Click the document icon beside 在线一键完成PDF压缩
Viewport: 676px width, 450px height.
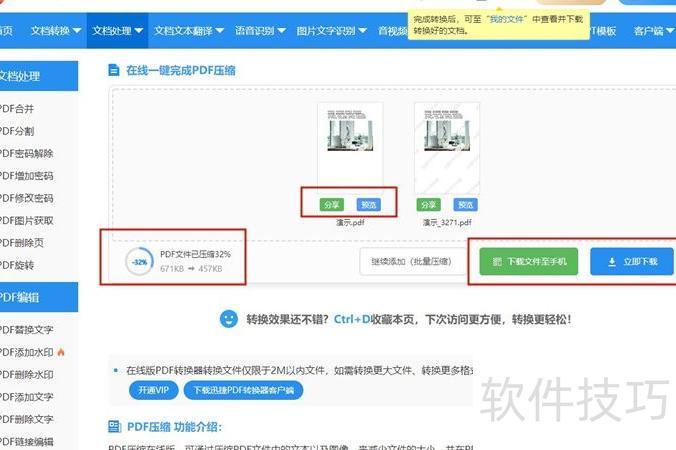(x=114, y=70)
